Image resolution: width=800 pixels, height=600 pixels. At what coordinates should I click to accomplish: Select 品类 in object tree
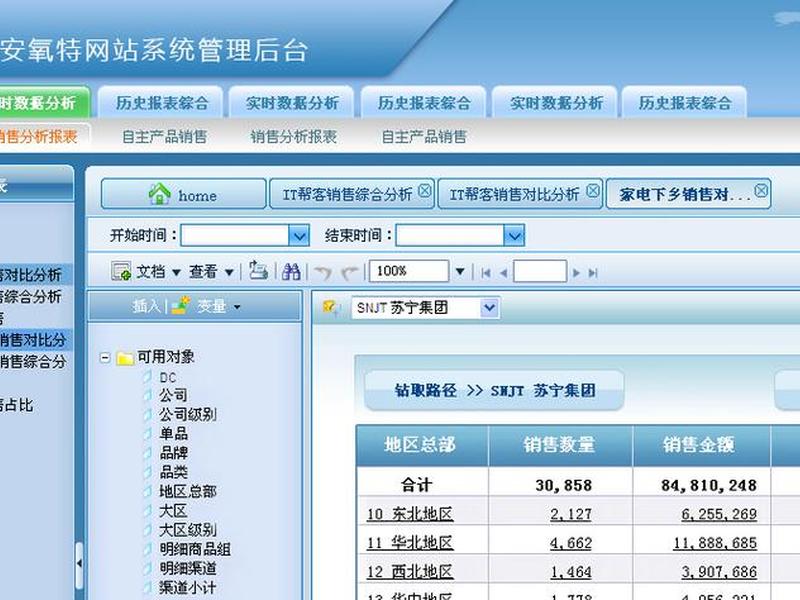click(173, 471)
